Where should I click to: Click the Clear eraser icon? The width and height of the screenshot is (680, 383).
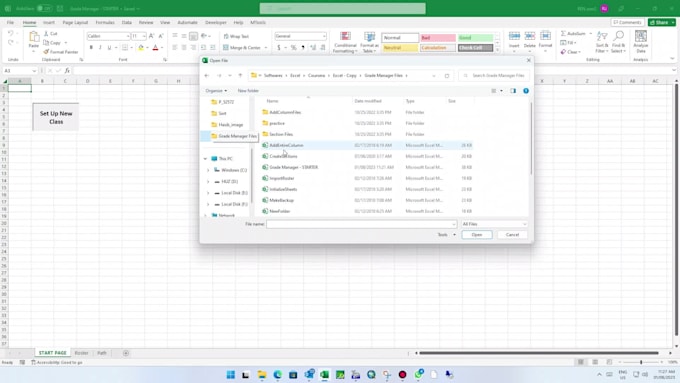click(x=563, y=52)
